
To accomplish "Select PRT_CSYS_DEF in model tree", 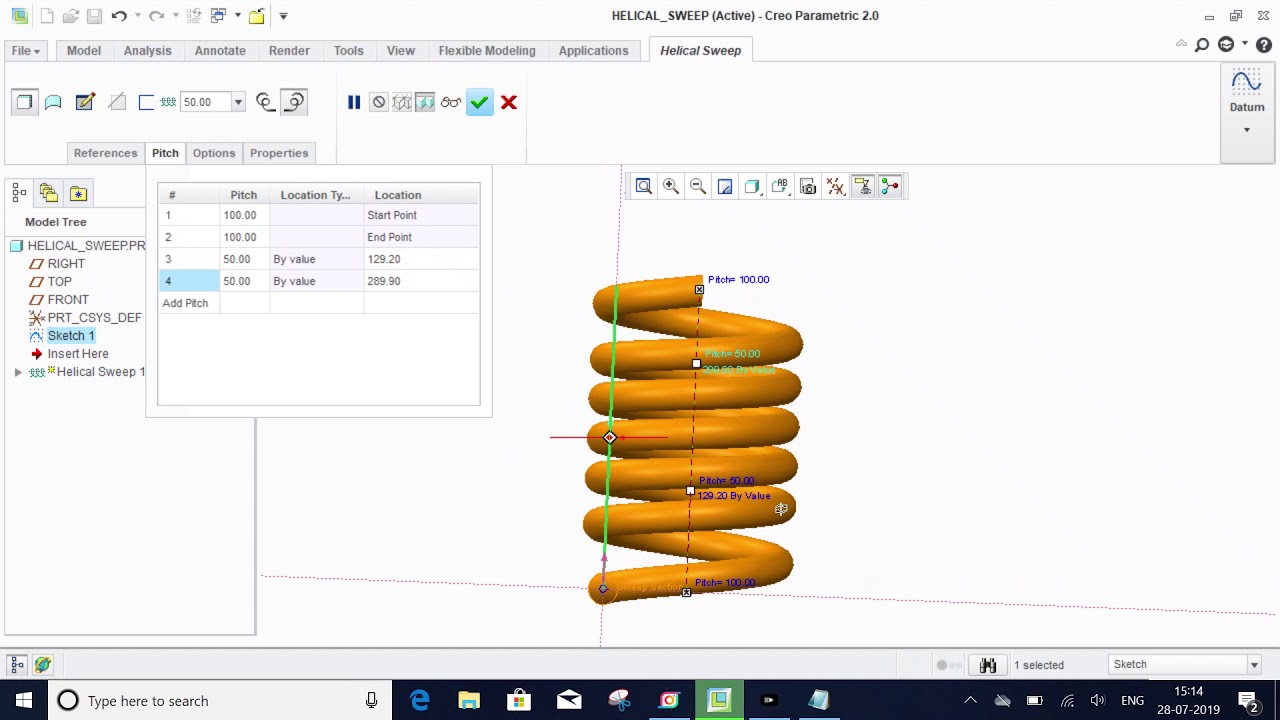I will [94, 318].
